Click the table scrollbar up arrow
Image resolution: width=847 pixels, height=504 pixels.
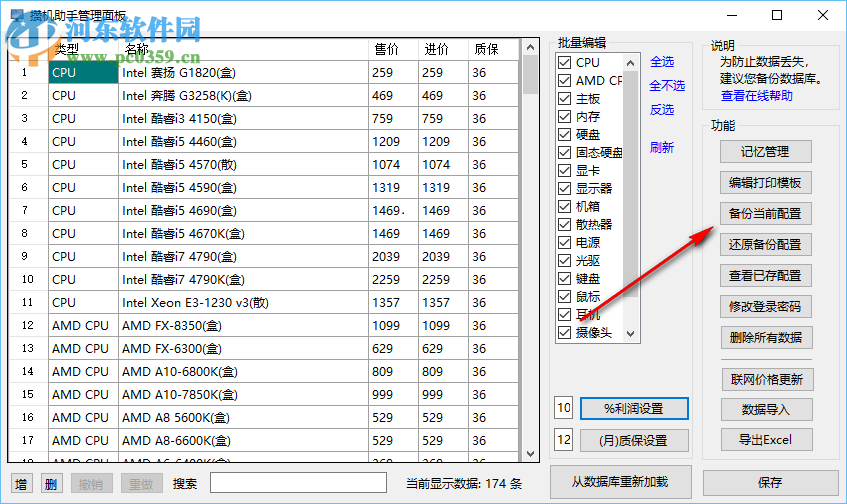pos(530,48)
